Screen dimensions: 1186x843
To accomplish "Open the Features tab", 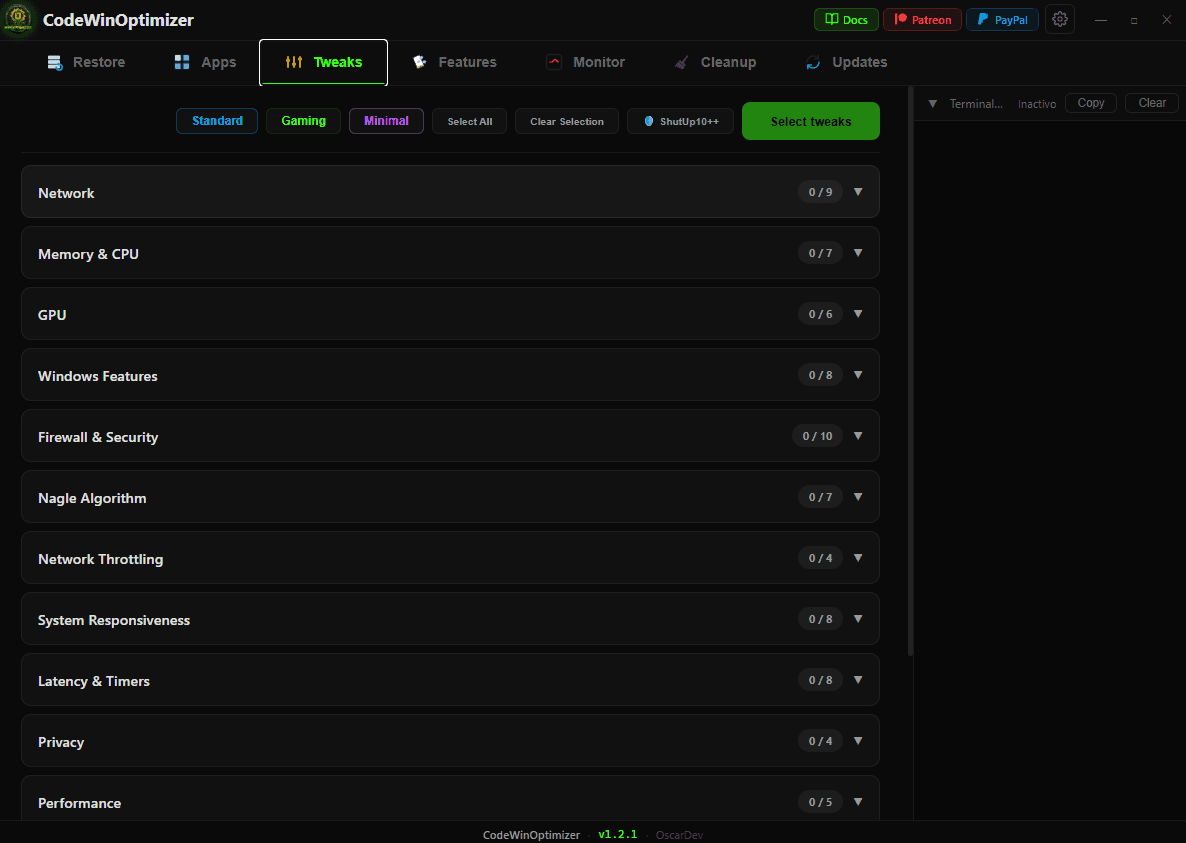I will (455, 63).
